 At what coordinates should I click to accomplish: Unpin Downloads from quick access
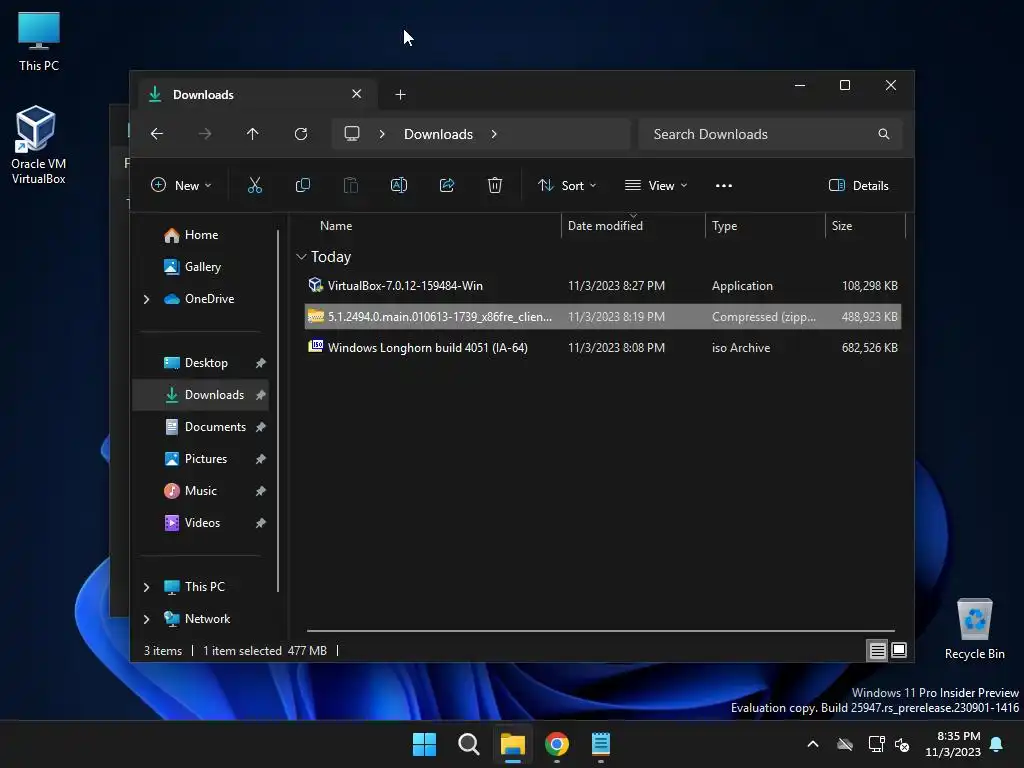(261, 395)
